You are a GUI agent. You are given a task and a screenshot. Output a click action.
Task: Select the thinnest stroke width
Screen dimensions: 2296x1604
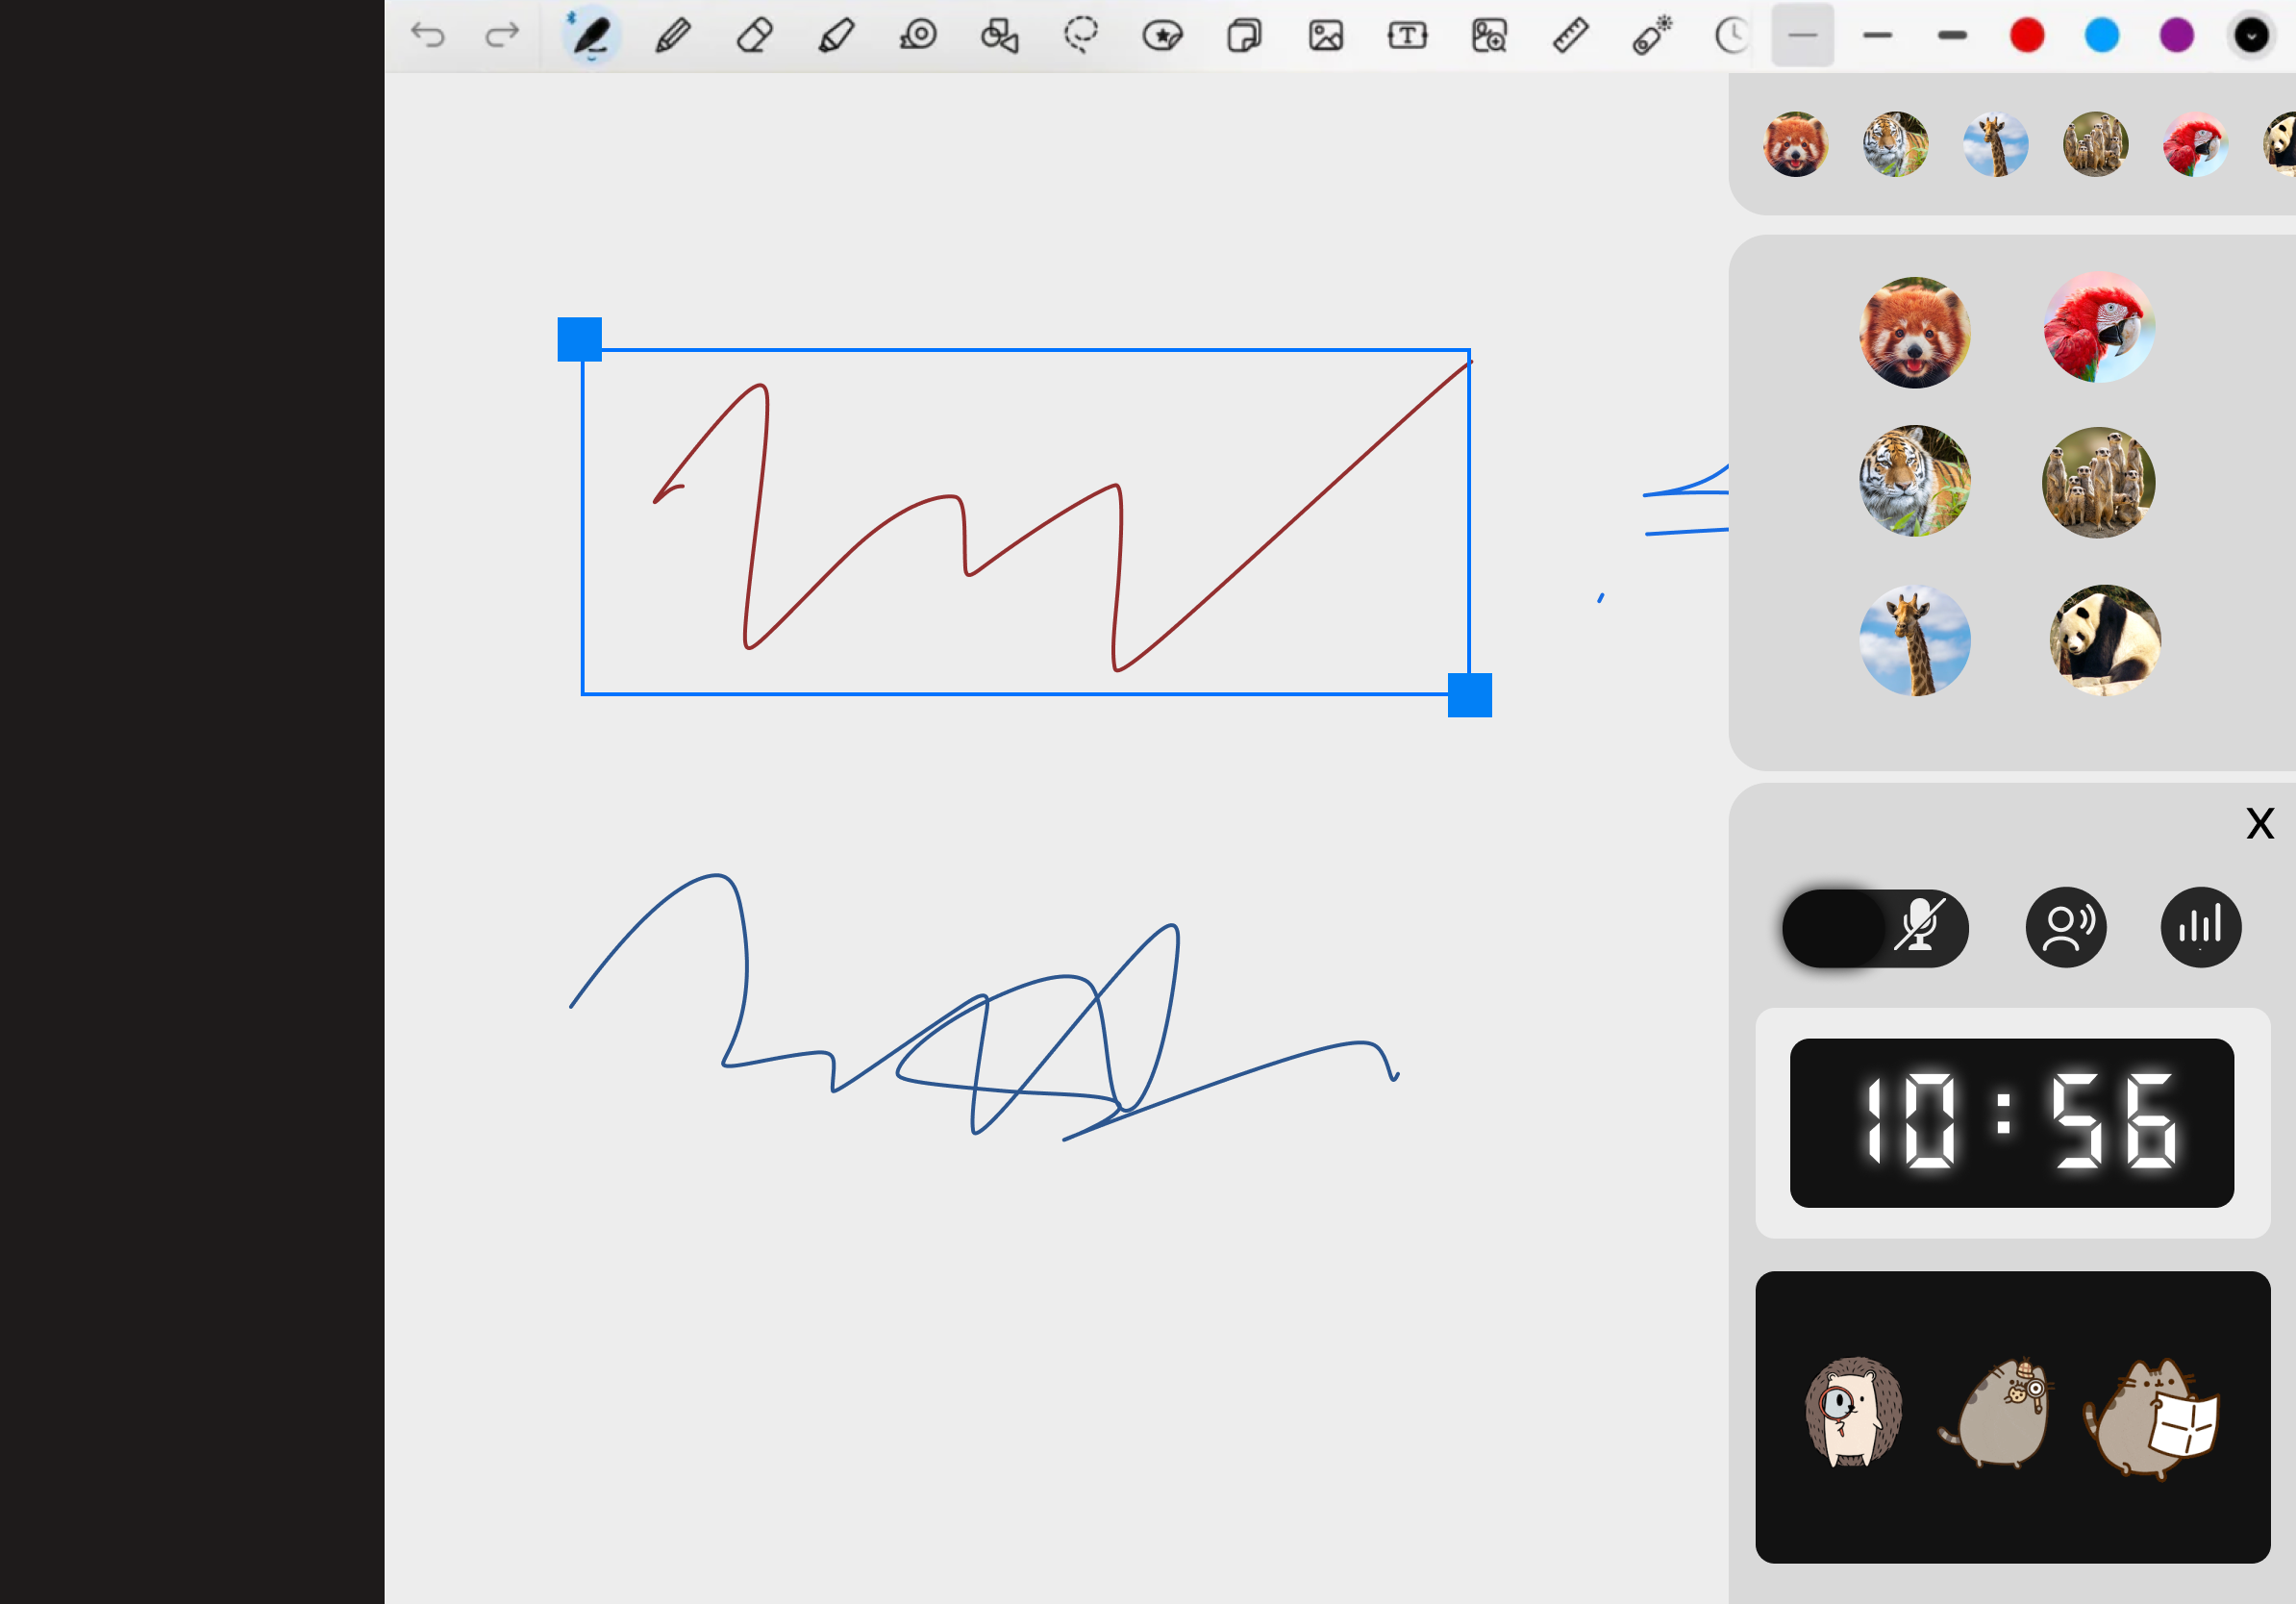pos(1802,36)
